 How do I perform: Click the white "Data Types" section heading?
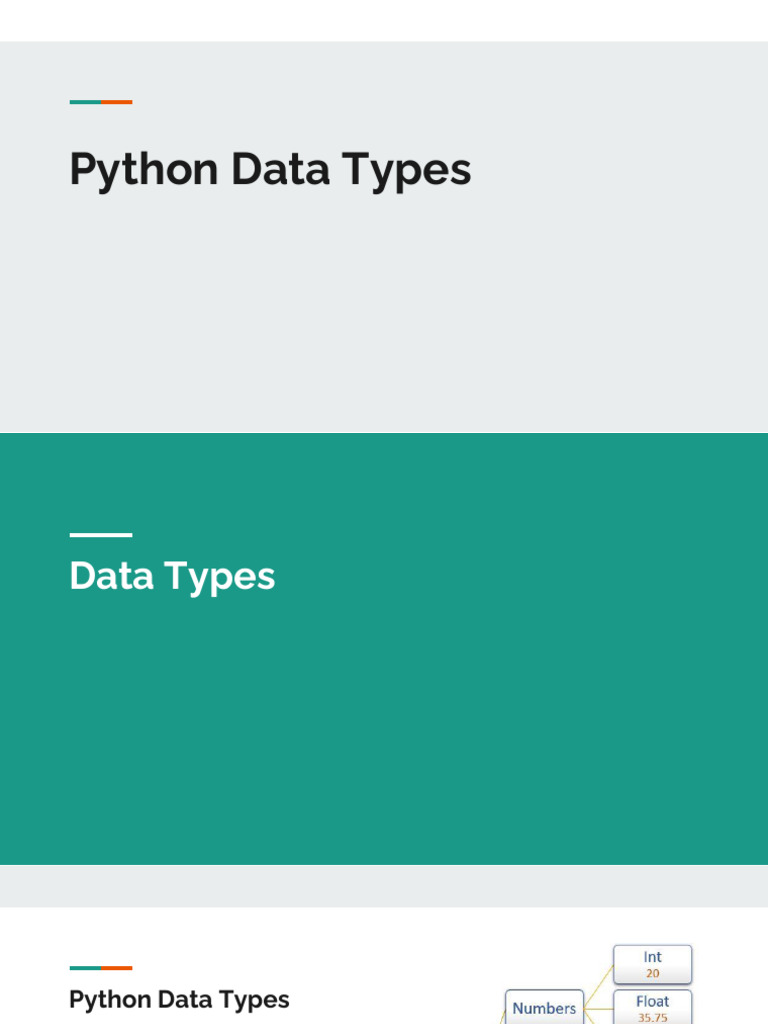click(x=172, y=576)
